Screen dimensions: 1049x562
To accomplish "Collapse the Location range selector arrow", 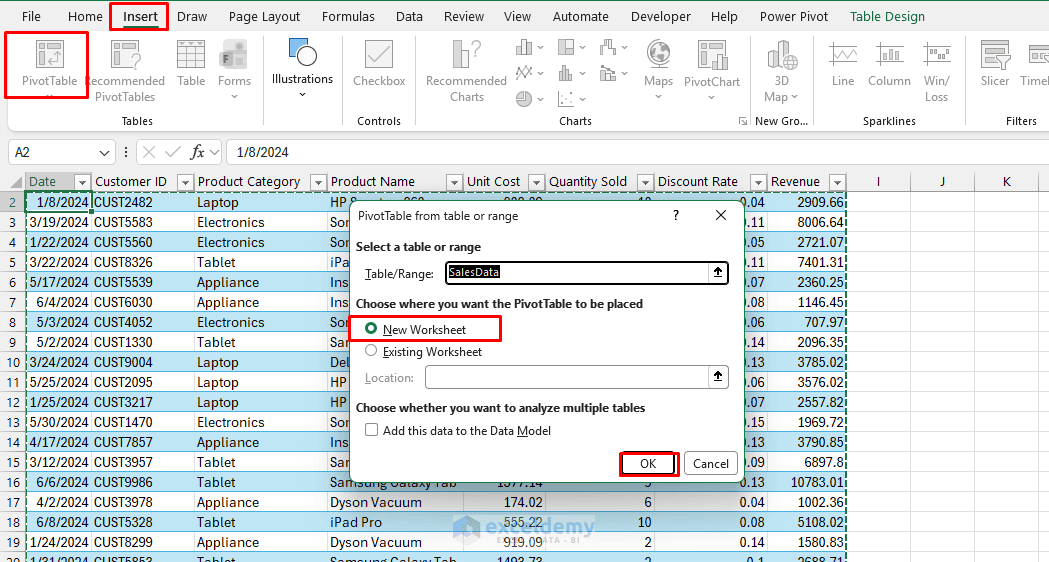I will click(x=717, y=377).
